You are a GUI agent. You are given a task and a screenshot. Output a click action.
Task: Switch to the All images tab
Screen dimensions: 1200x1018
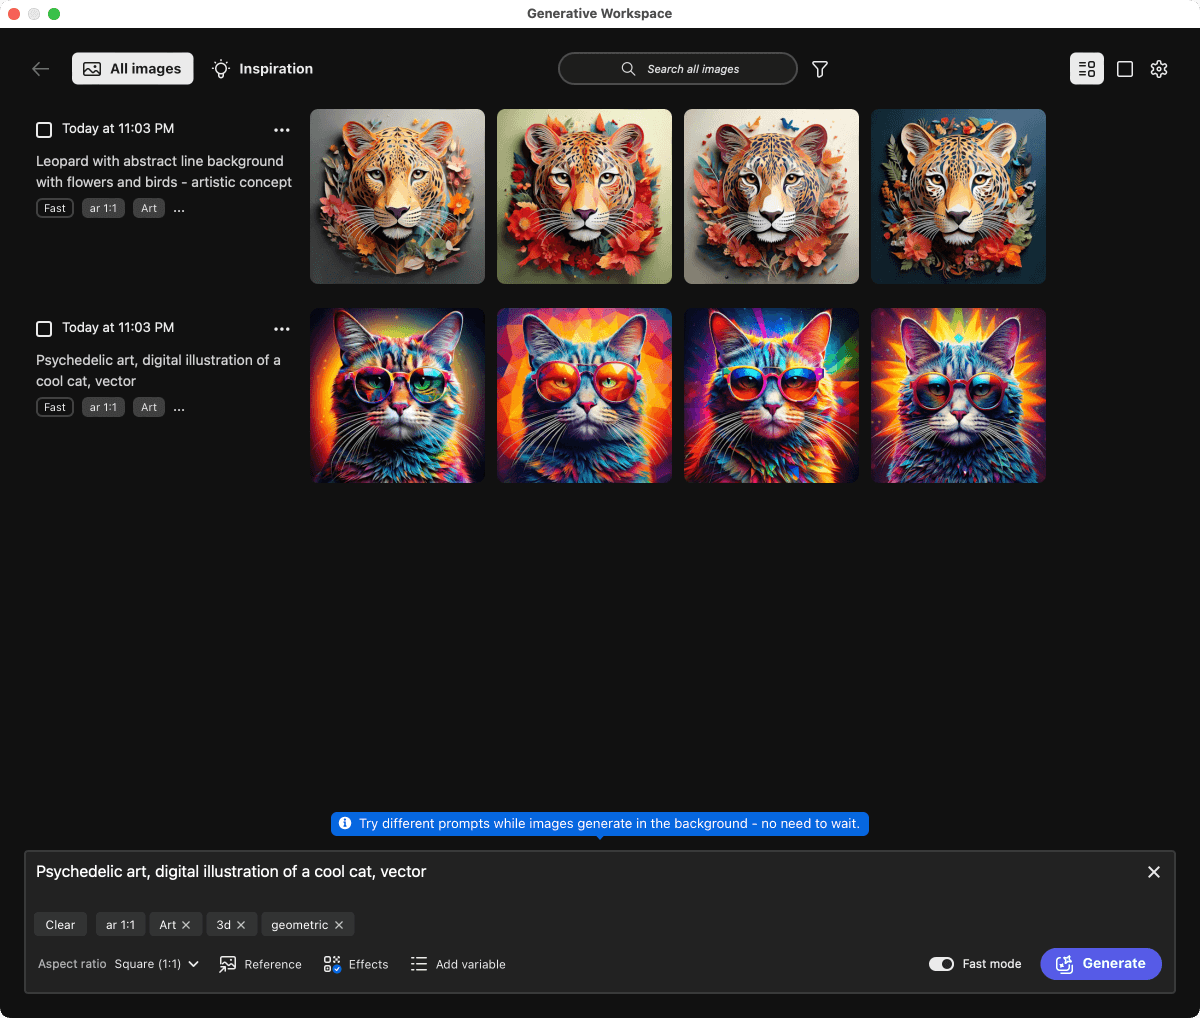click(133, 69)
